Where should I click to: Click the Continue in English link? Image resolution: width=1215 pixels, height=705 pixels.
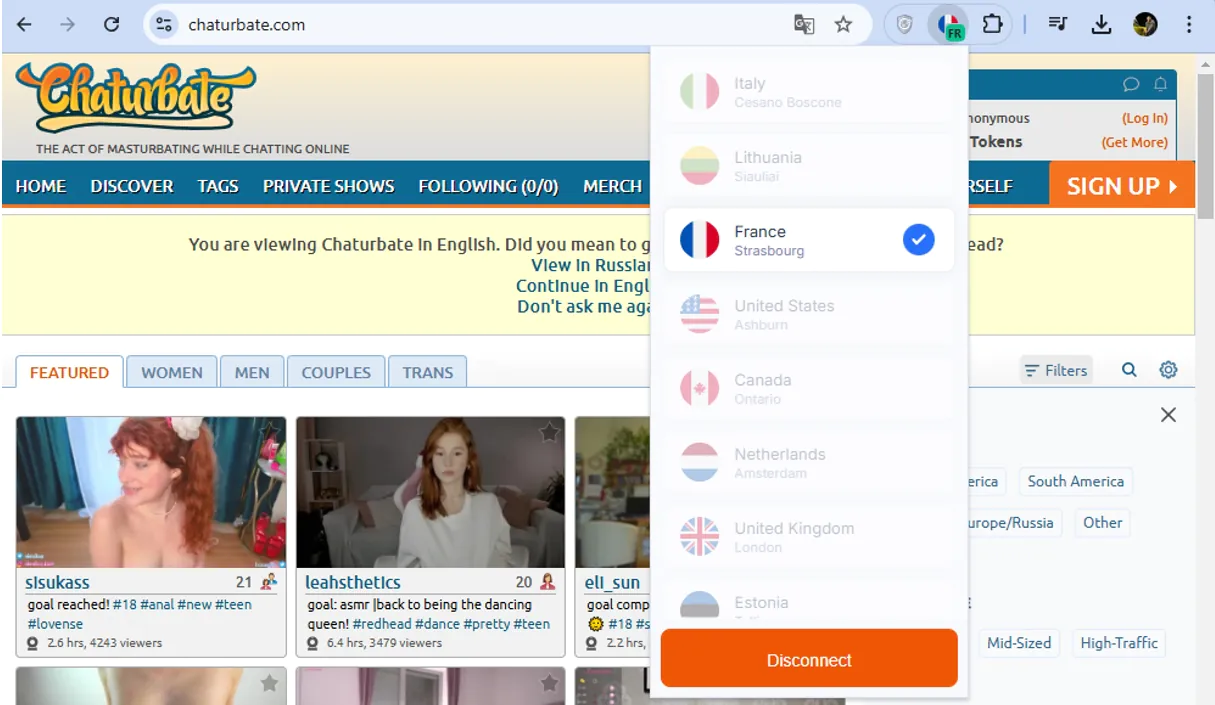(583, 286)
